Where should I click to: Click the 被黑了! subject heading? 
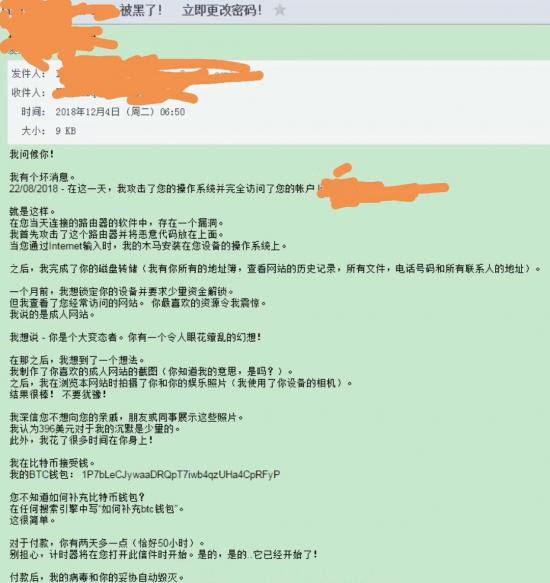pos(141,10)
